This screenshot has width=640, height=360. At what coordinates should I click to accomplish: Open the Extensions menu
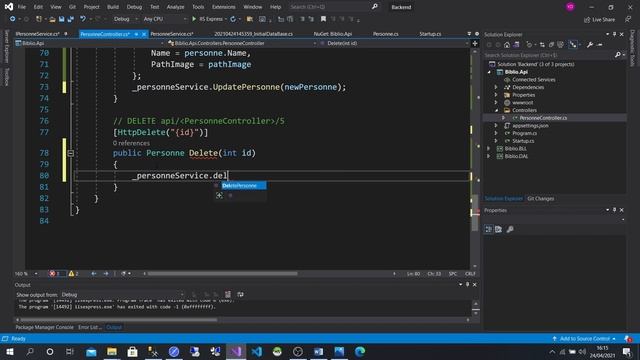[223, 7]
